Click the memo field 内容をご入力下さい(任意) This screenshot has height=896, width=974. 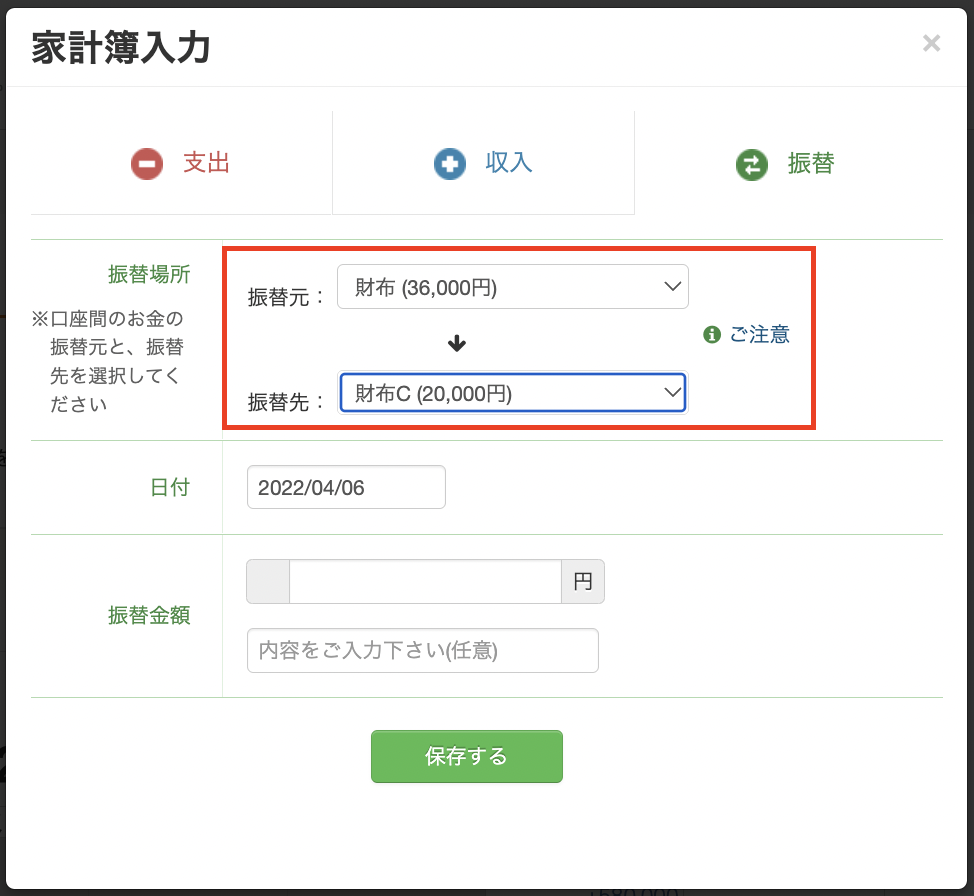pyautogui.click(x=422, y=651)
